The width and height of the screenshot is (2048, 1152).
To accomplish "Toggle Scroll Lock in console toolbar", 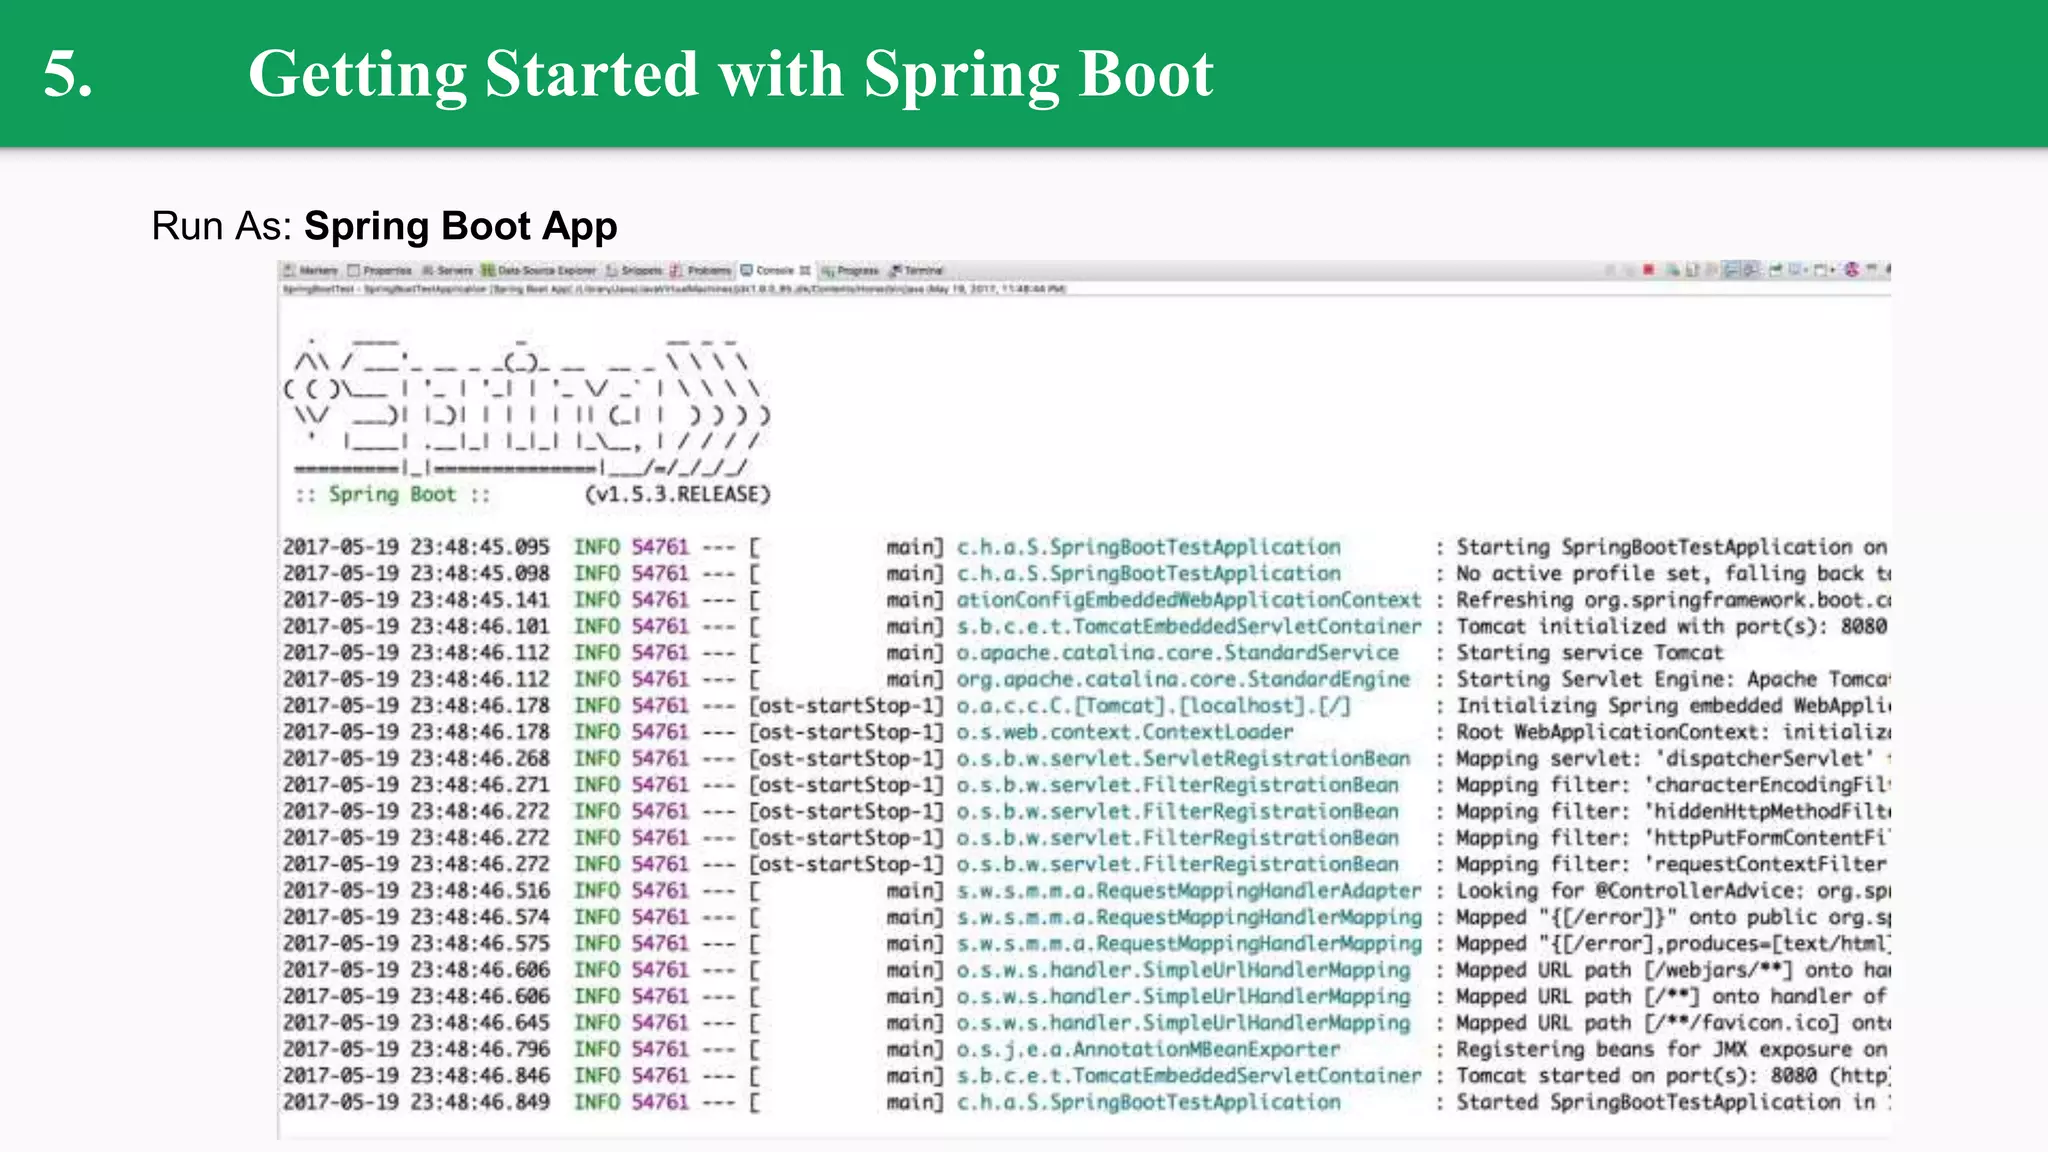I will [x=1711, y=270].
